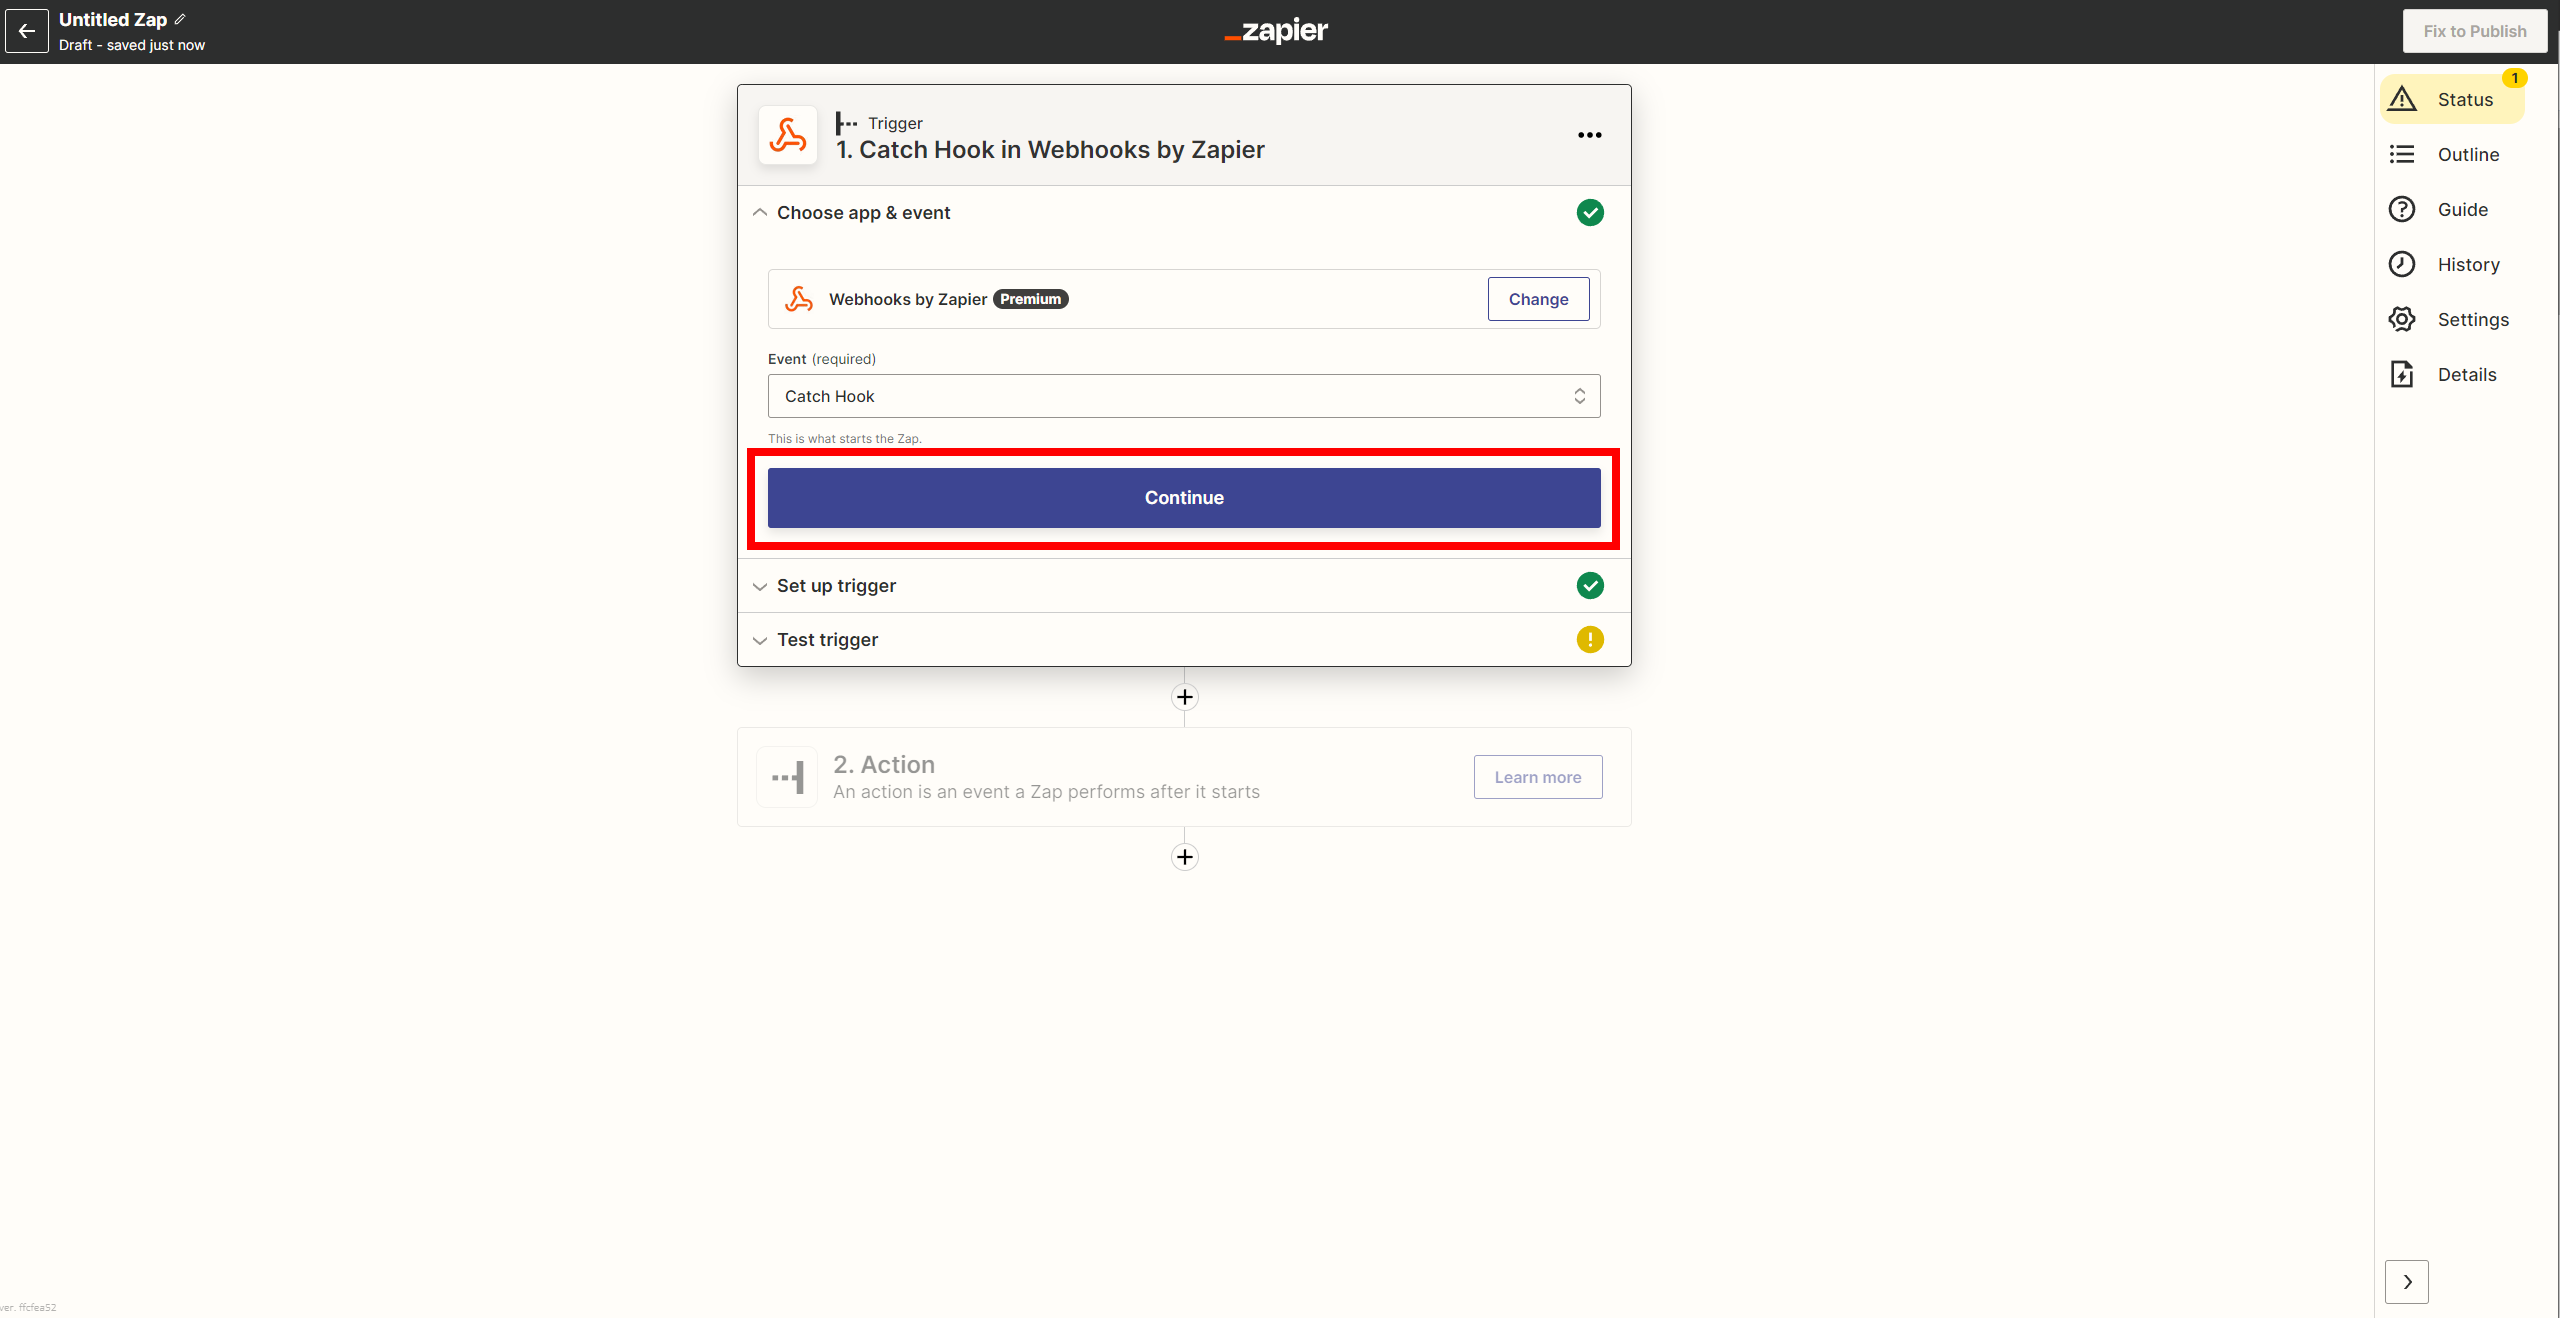This screenshot has width=2560, height=1318.
Task: Add step using plus below trigger
Action: [x=1184, y=697]
